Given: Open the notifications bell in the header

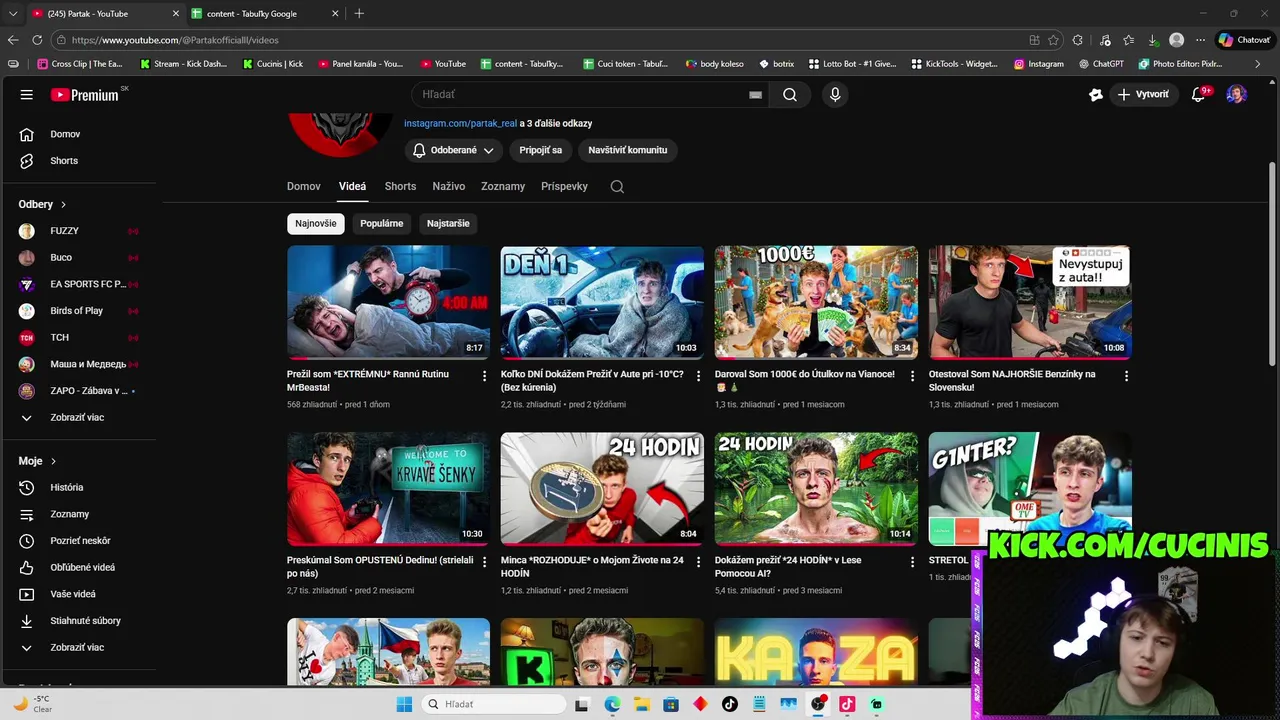Looking at the screenshot, I should (1198, 94).
